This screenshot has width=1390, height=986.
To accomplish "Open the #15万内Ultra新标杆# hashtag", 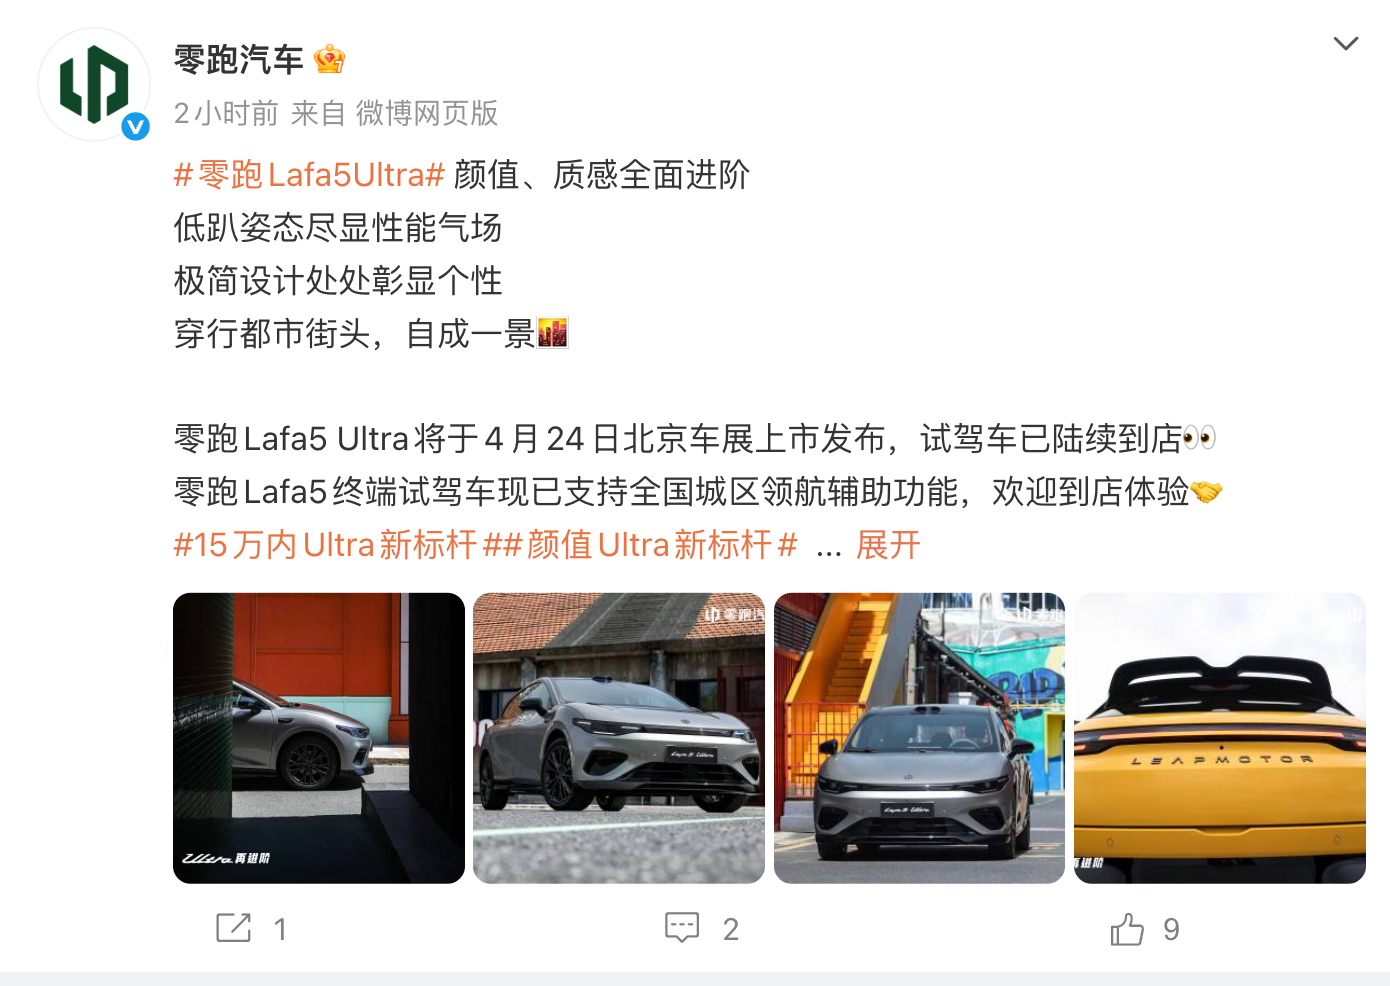I will click(x=326, y=545).
